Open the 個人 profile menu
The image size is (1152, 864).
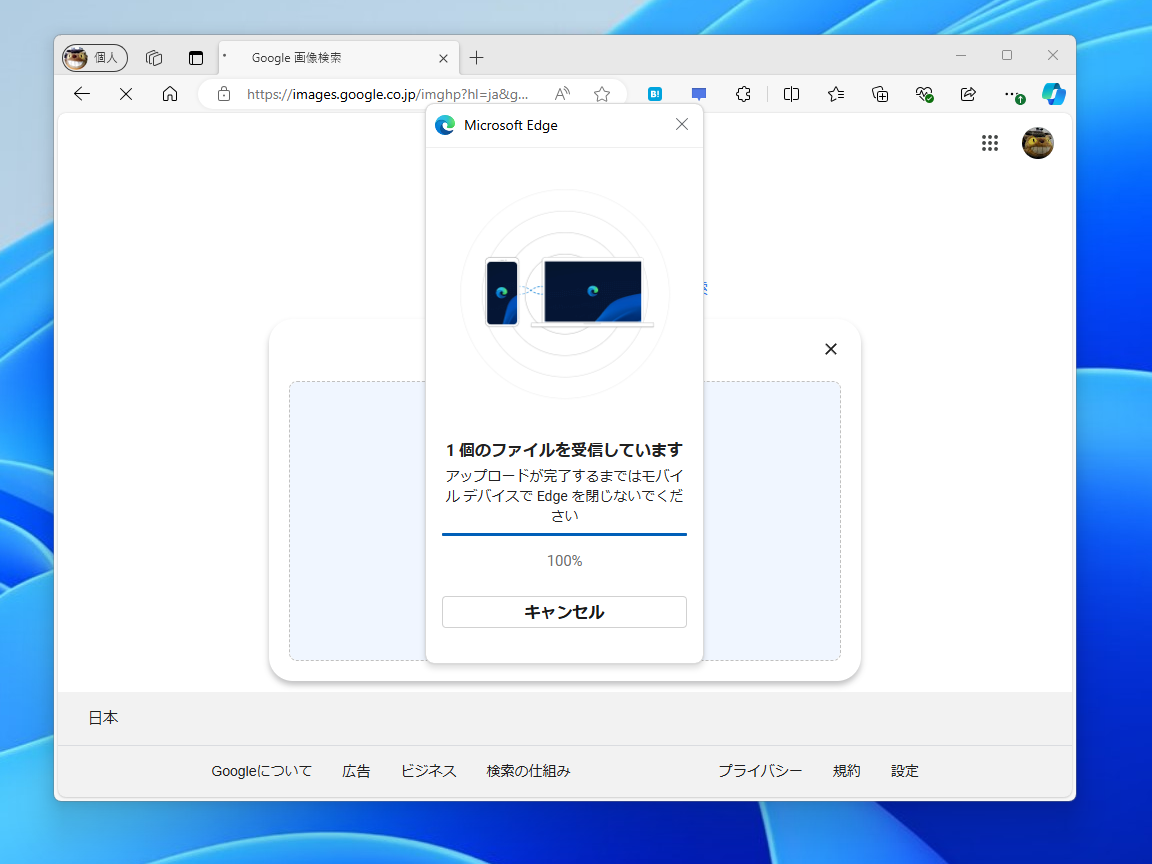click(x=93, y=57)
